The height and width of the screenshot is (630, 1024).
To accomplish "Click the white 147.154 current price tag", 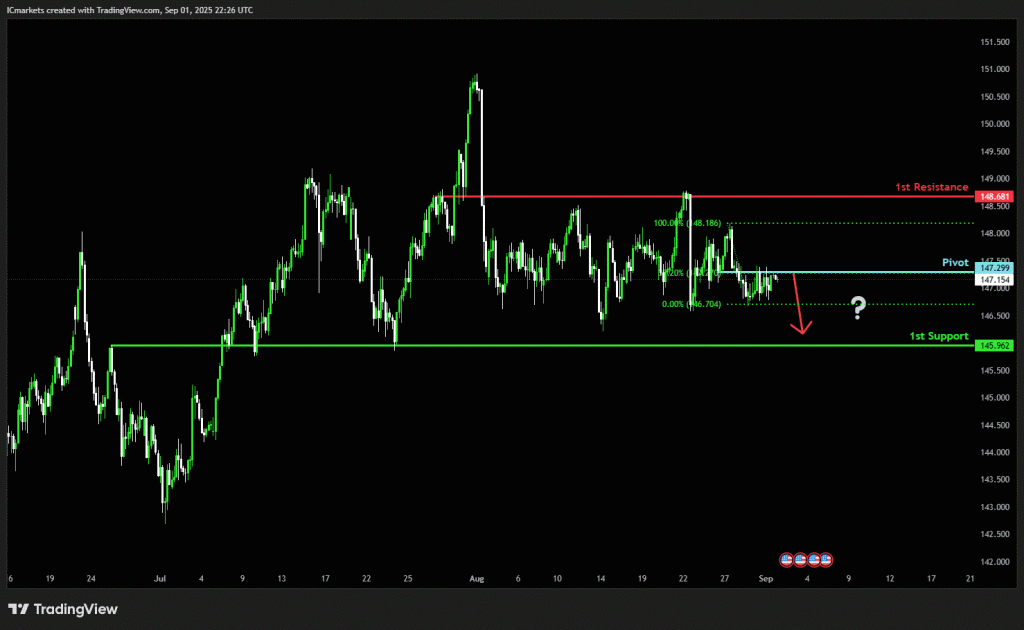I will coord(993,279).
